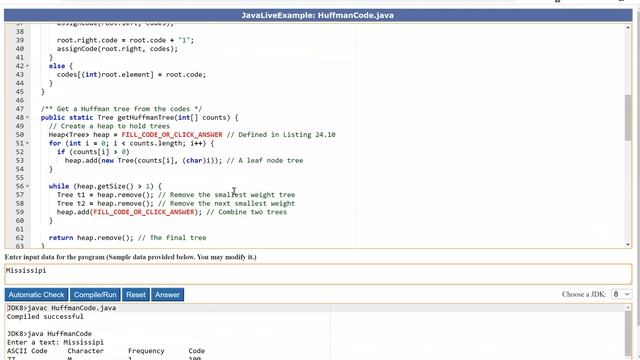This screenshot has width=640, height=360.
Task: Click 'Tree t2 = heap.remove();' on line 58
Action: [x=105, y=204]
